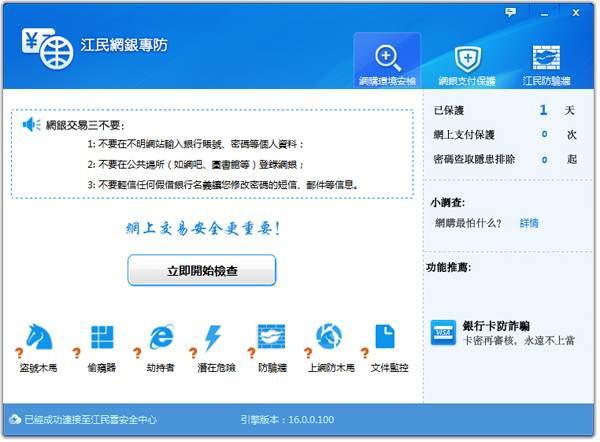The height and width of the screenshot is (442, 600).
Task: Open the 詳情 survey link
Action: pyautogui.click(x=530, y=223)
